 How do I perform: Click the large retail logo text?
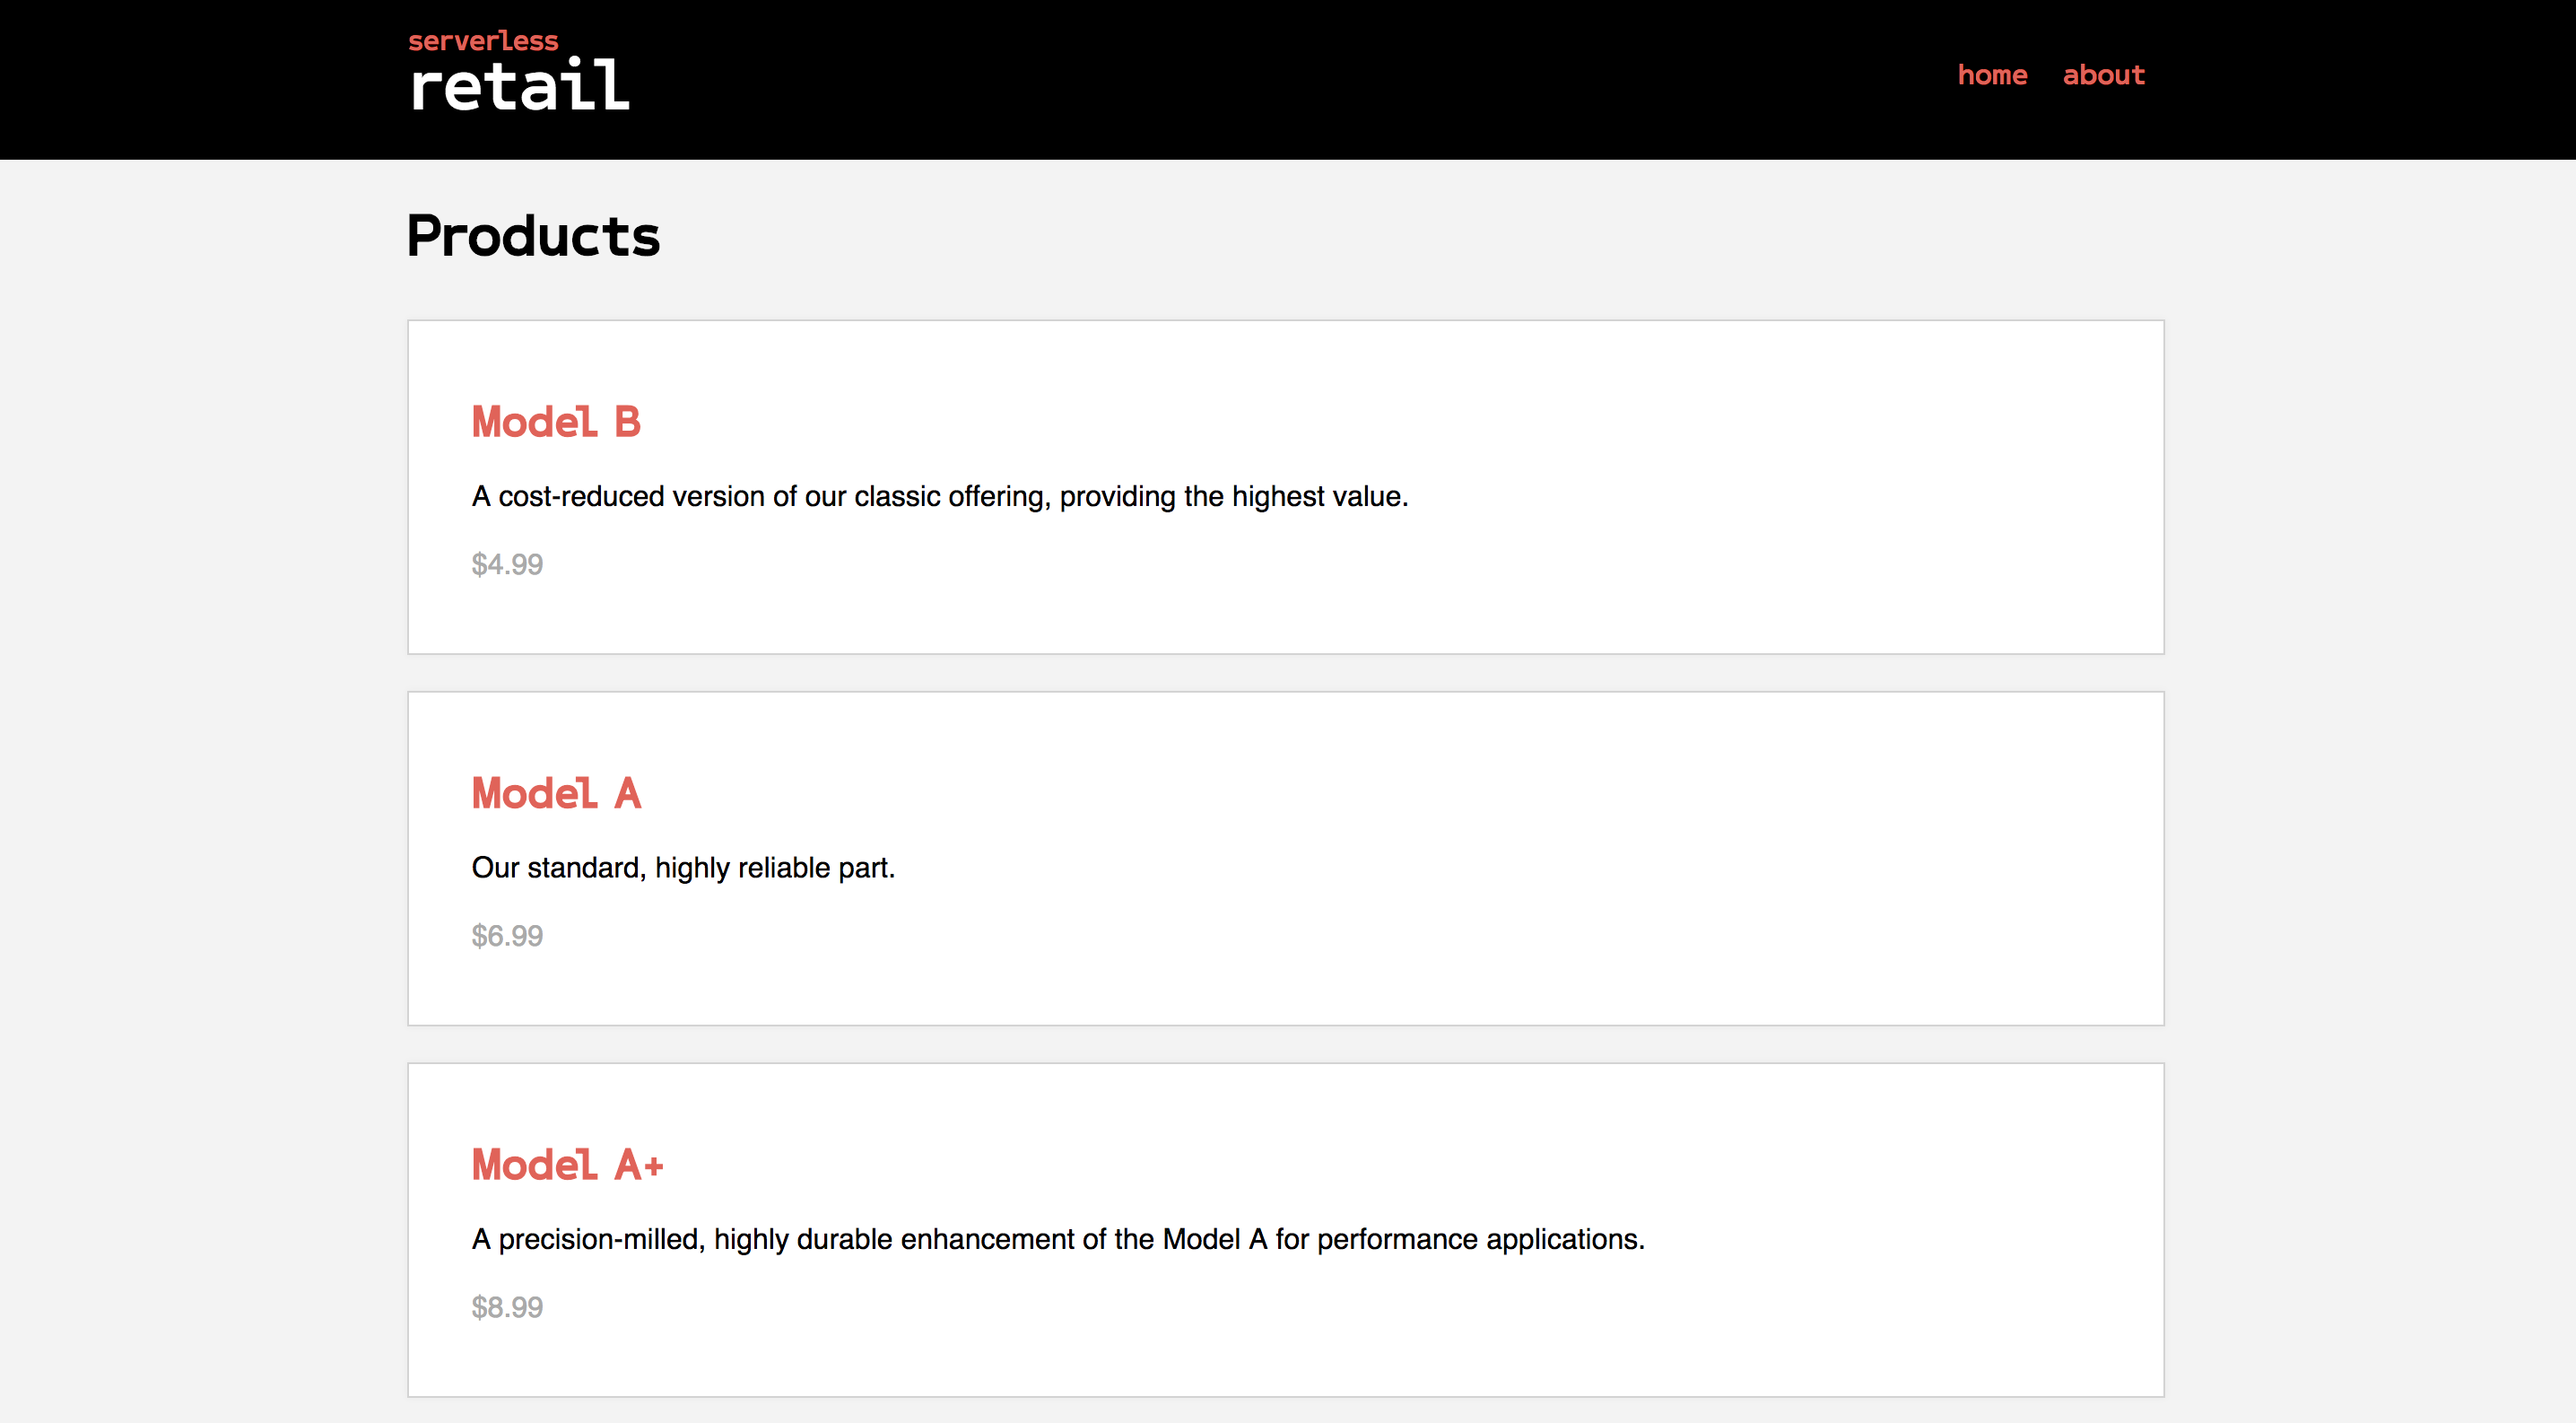pos(519,86)
